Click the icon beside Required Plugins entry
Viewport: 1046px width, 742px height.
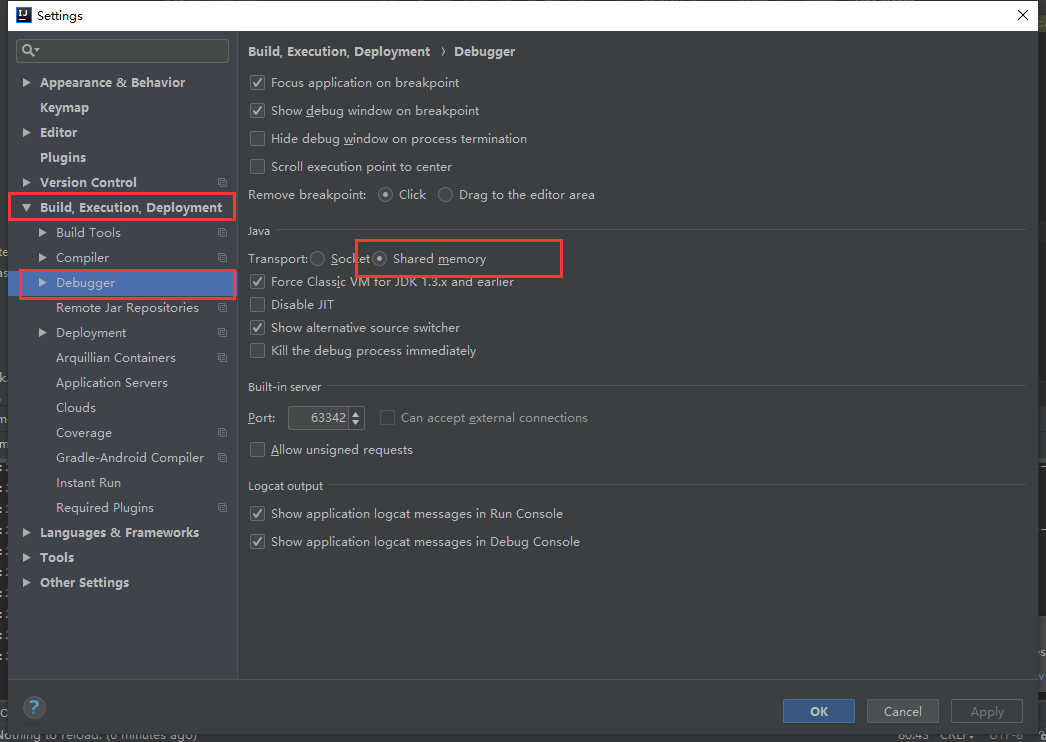point(220,507)
